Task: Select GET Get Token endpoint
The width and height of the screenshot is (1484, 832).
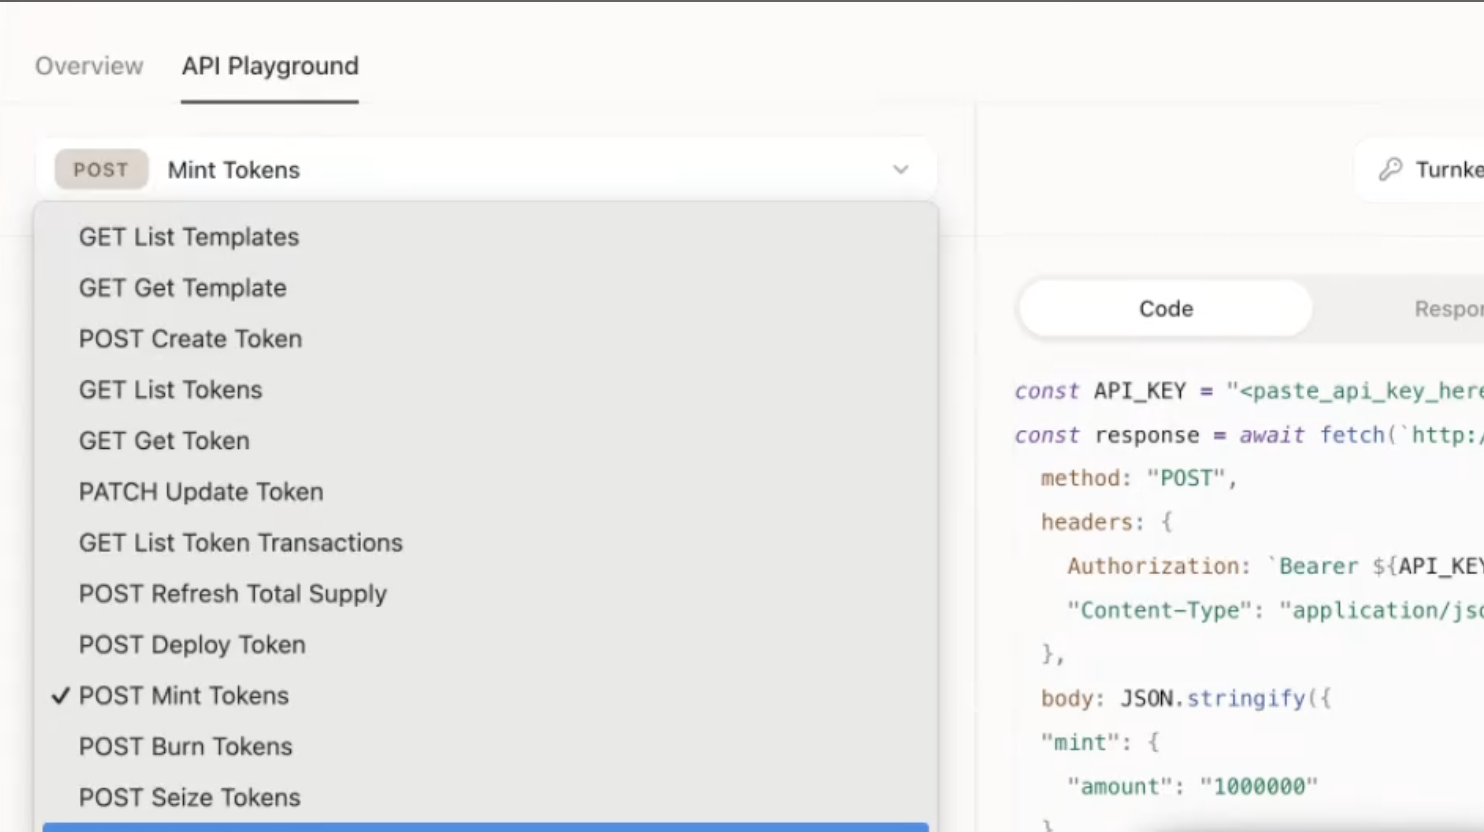Action: [164, 441]
